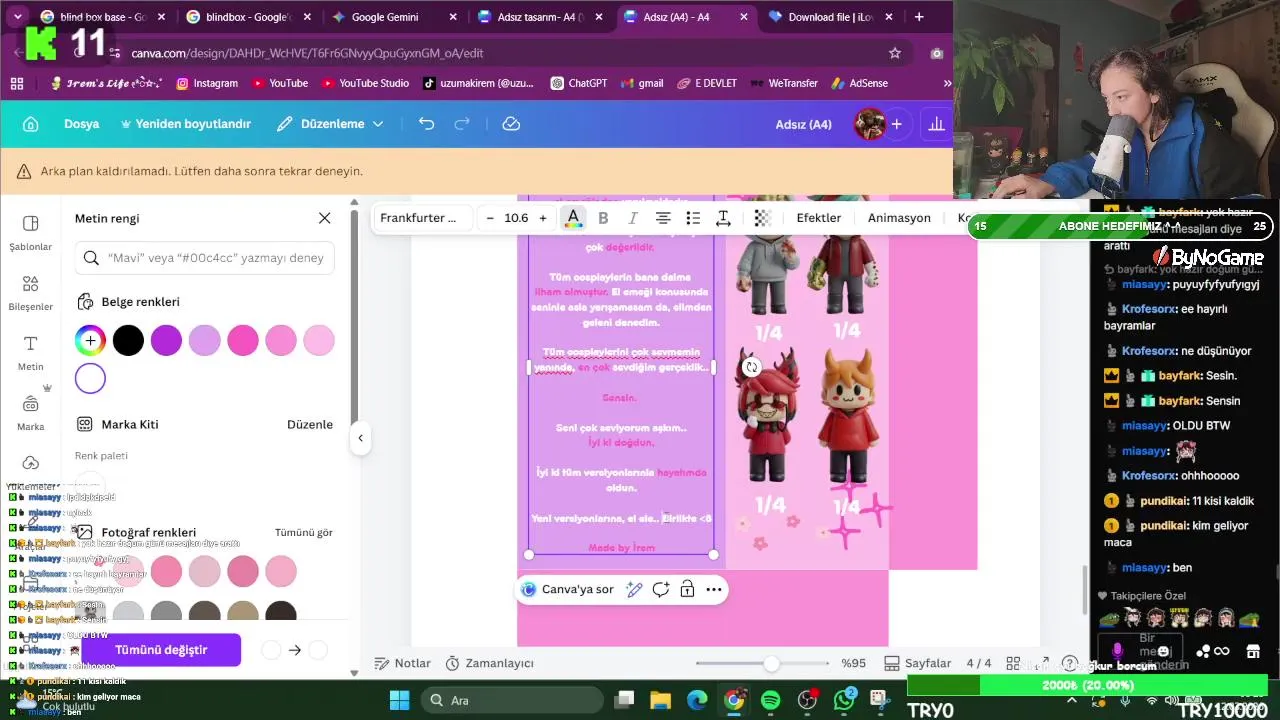Open the Dosya menu
Image resolution: width=1280 pixels, height=720 pixels.
82,124
